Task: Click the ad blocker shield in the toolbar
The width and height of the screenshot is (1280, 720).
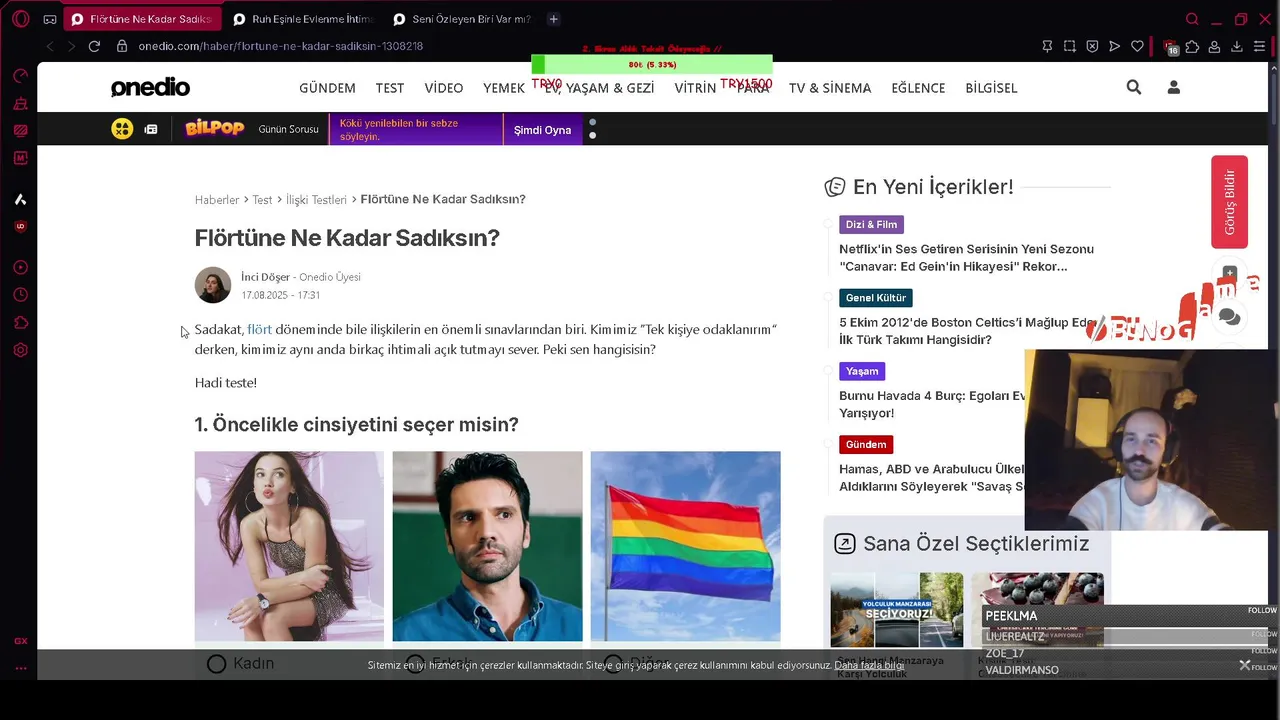Action: pyautogui.click(x=1092, y=46)
